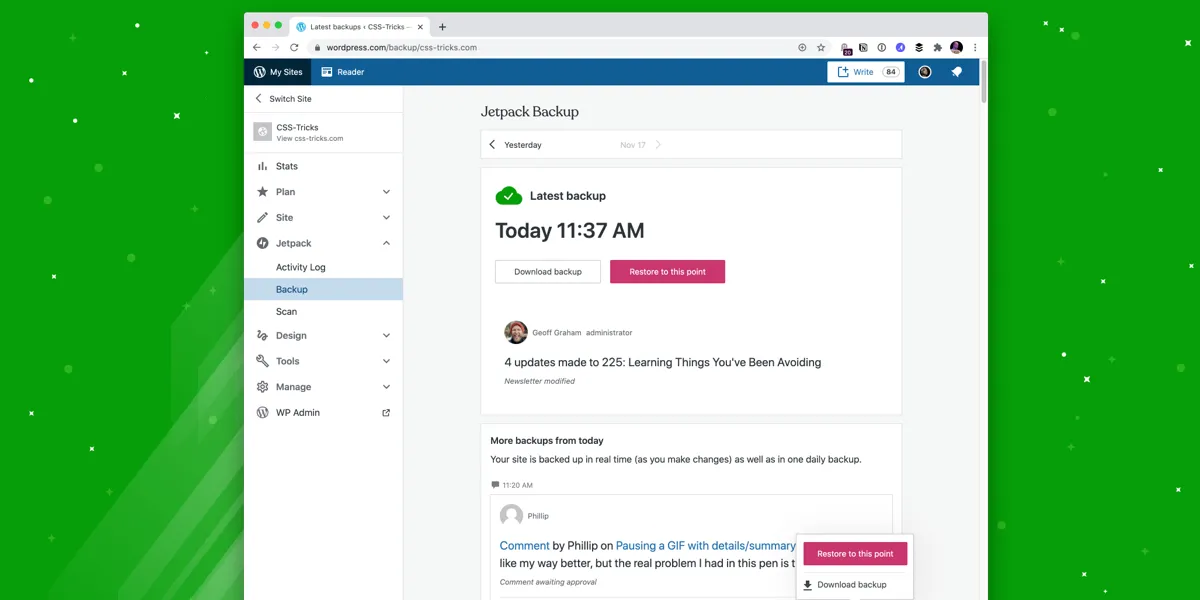
Task: Expand the Design sidebar section
Action: (x=323, y=336)
